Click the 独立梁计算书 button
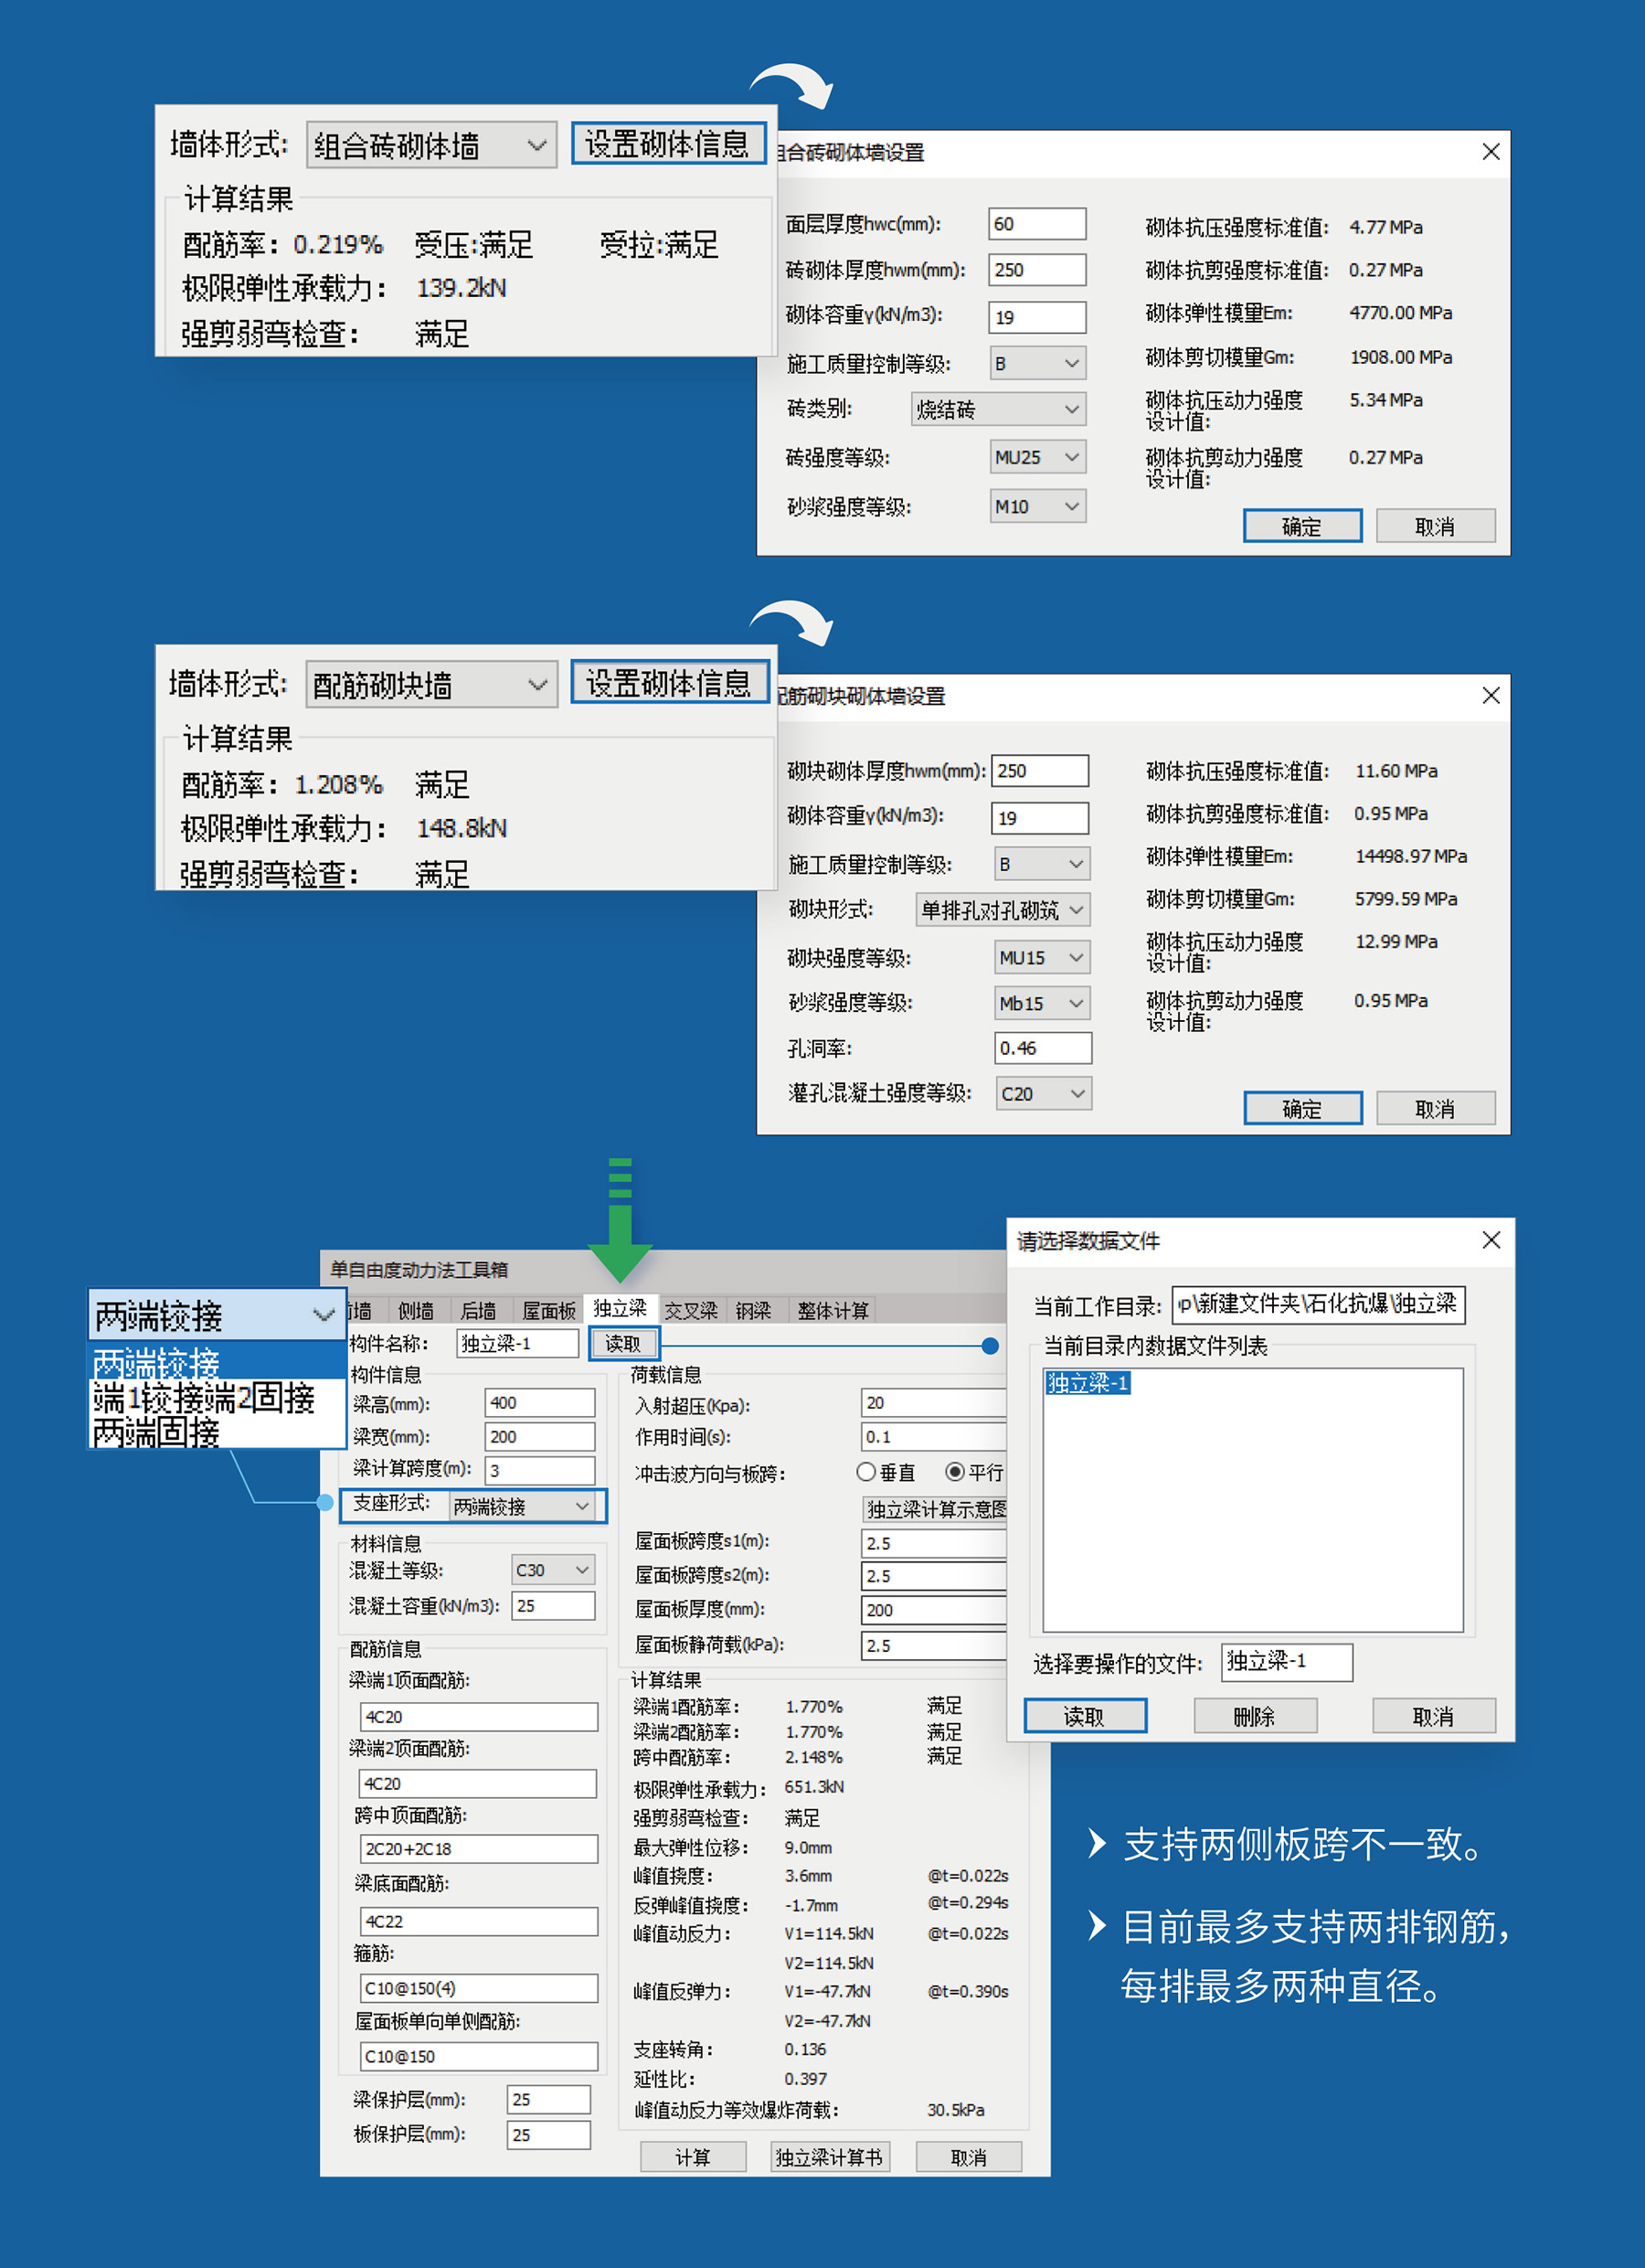1645x2268 pixels. 830,2157
